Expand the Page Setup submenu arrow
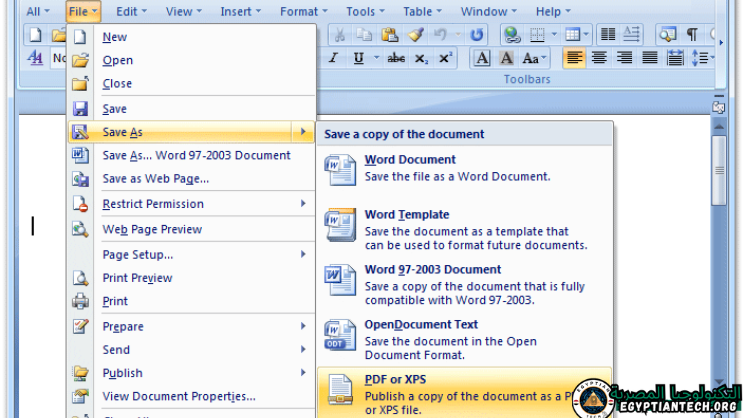The image size is (743, 418). [x=303, y=254]
